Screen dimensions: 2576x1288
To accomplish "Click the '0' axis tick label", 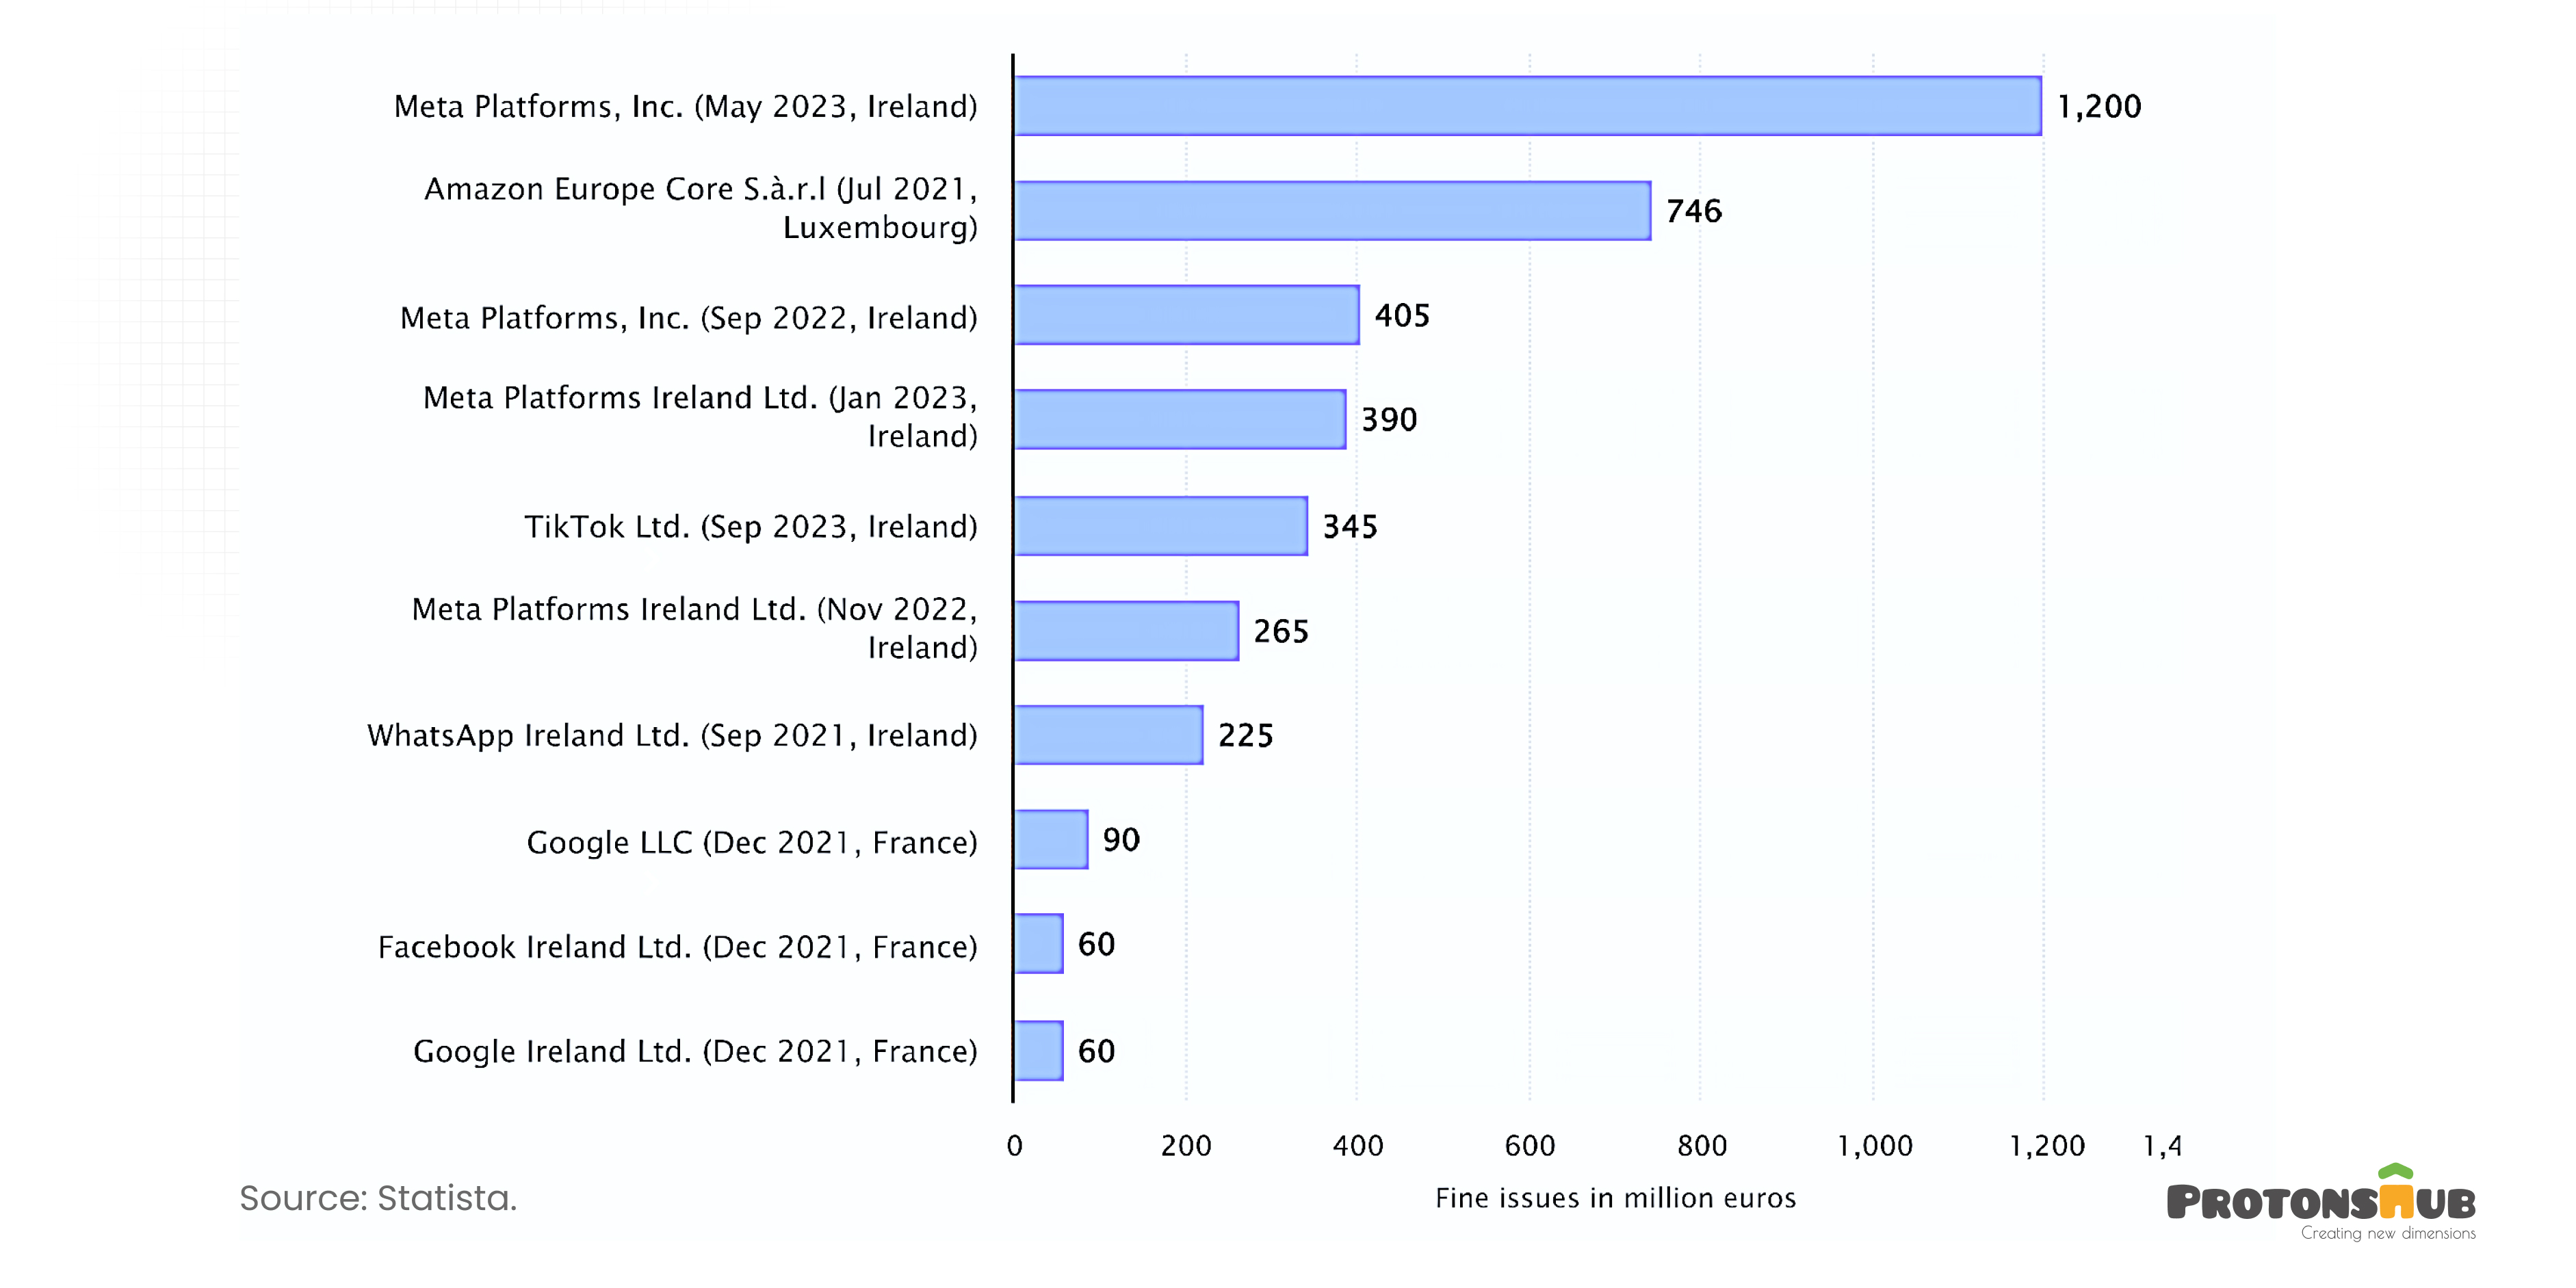I will (x=1014, y=1146).
